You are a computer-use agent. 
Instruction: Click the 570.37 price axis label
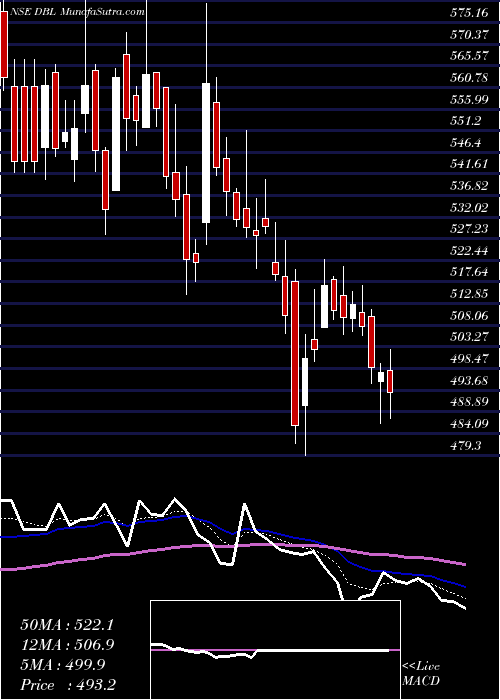pyautogui.click(x=469, y=34)
